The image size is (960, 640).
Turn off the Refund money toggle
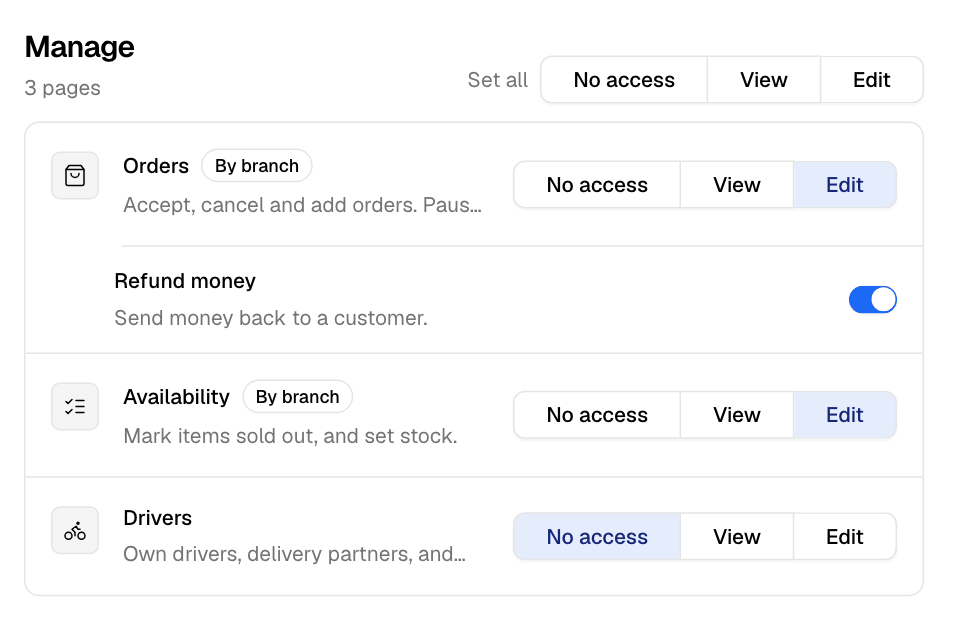pyautogui.click(x=872, y=299)
